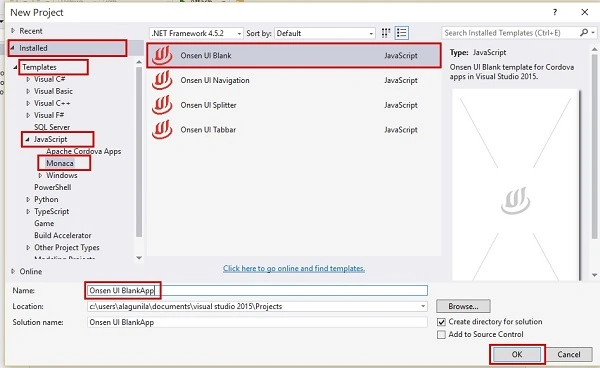Image resolution: width=600 pixels, height=368 pixels.
Task: Collapse the Templates tree node
Action: 15,67
